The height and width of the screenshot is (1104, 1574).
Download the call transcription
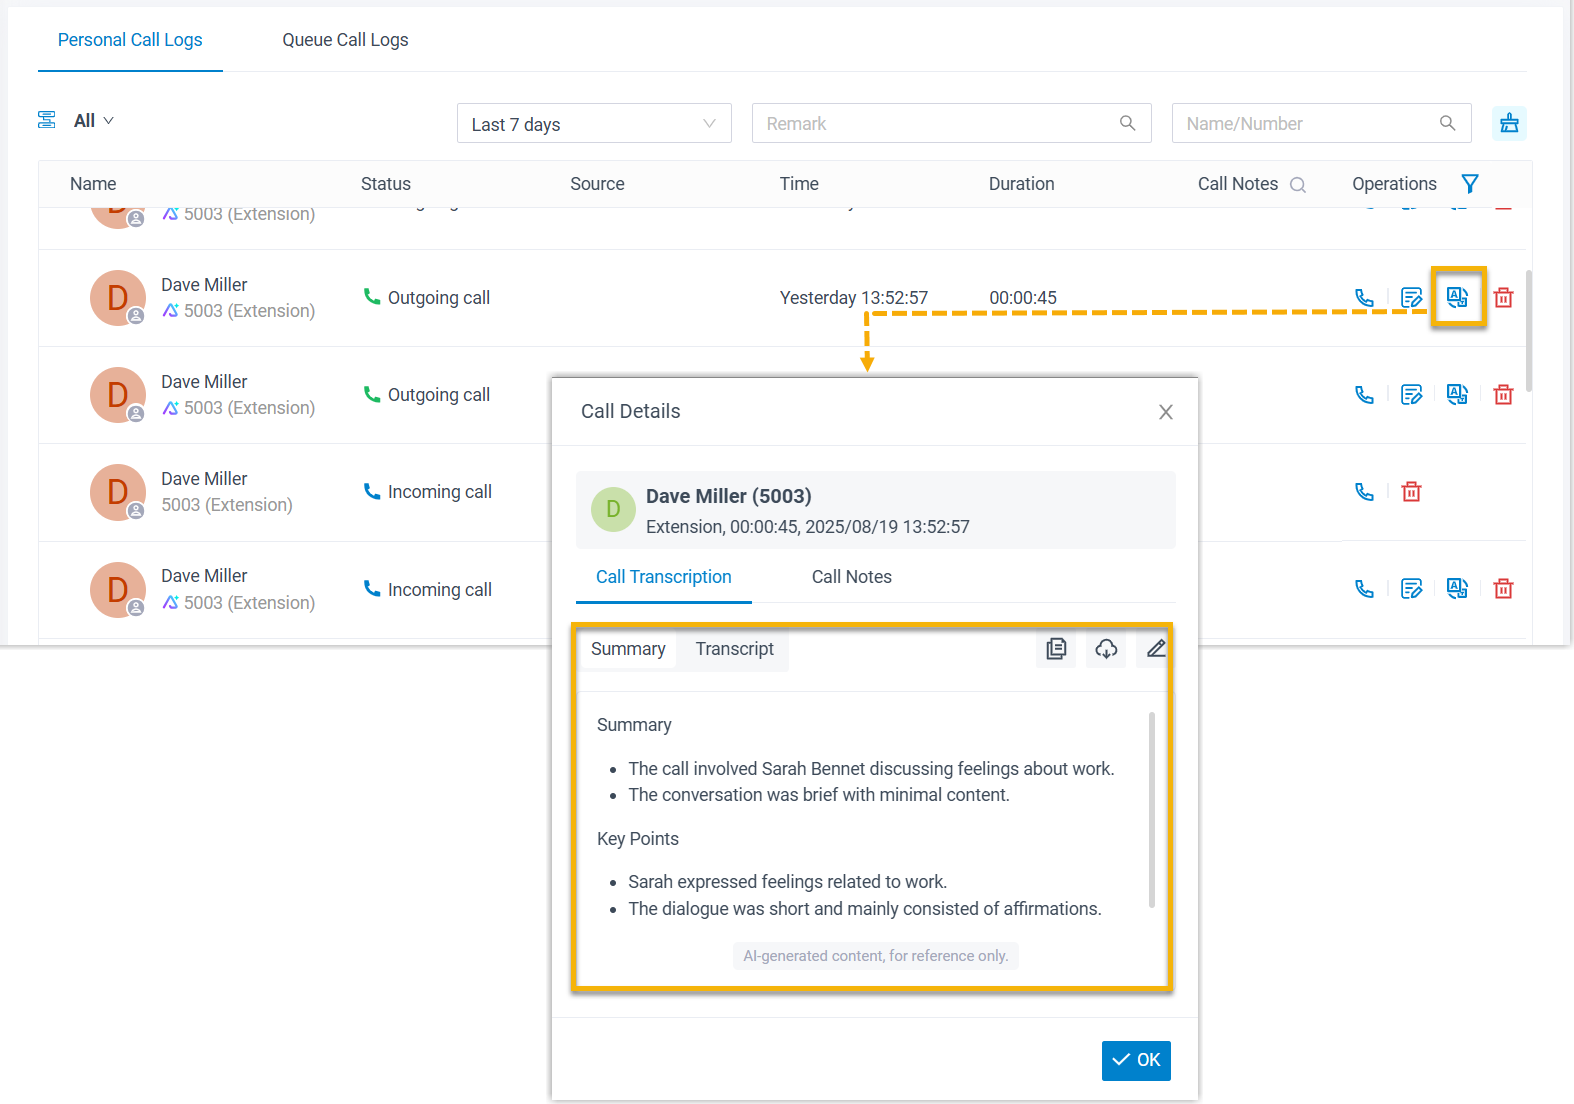[x=1106, y=649]
